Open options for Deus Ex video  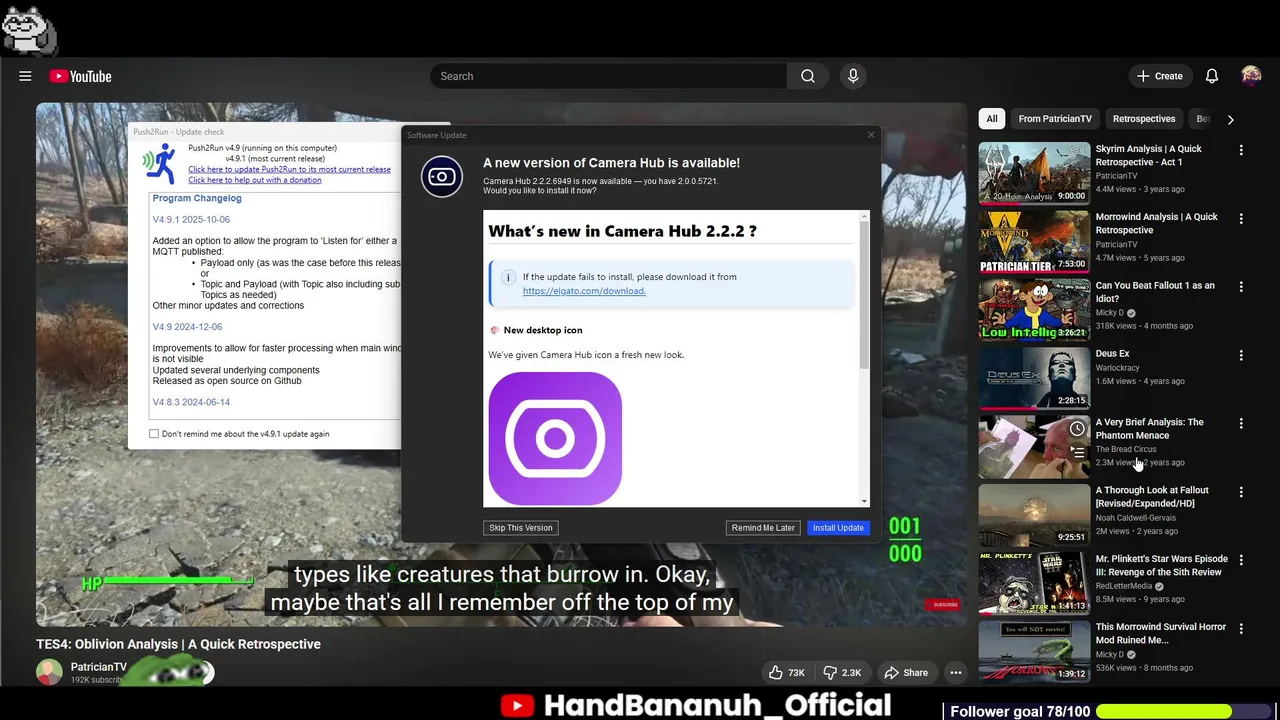[x=1241, y=355]
